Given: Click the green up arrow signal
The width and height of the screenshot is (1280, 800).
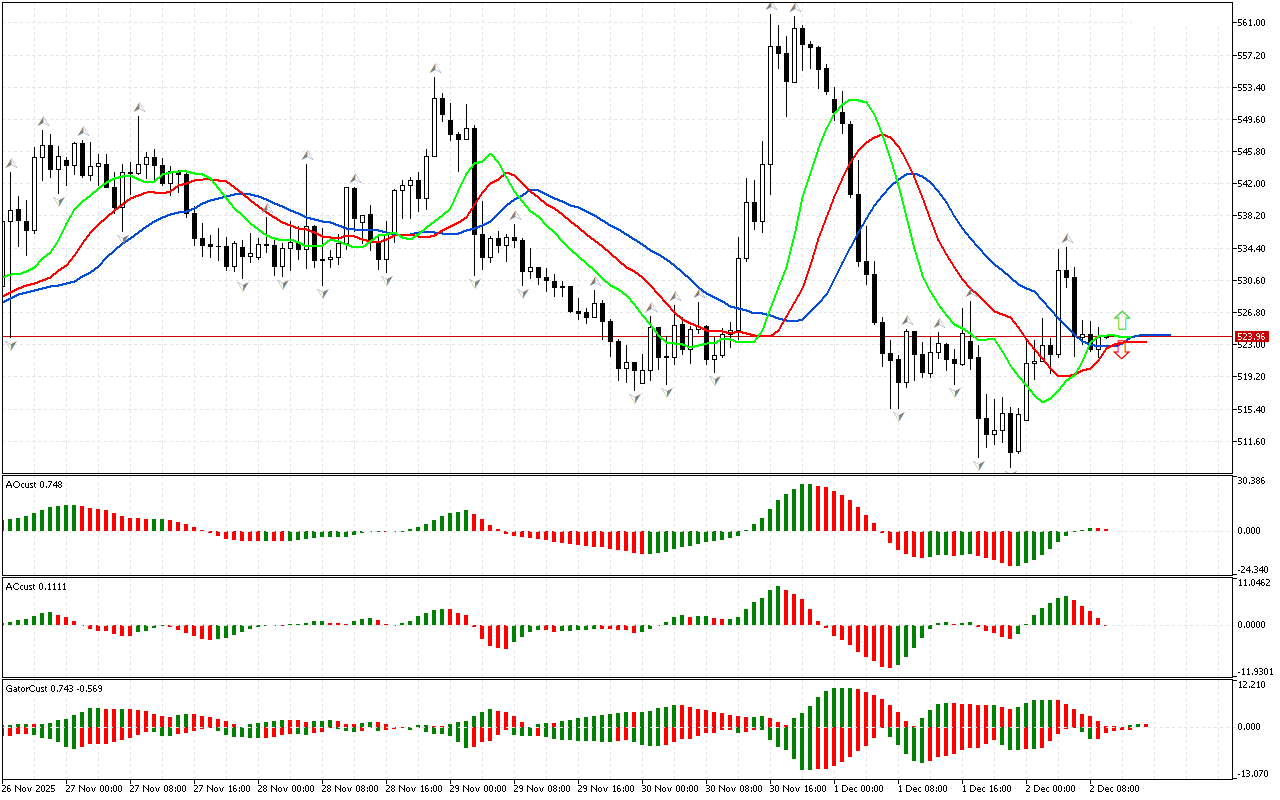Looking at the screenshot, I should click(1122, 320).
